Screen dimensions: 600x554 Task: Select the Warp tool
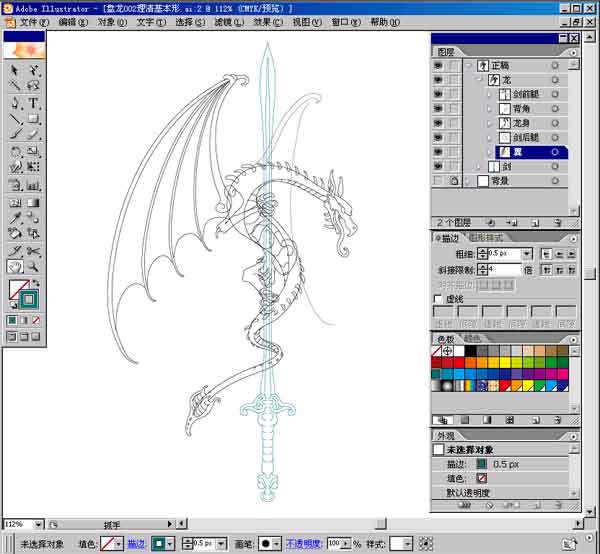pos(15,167)
